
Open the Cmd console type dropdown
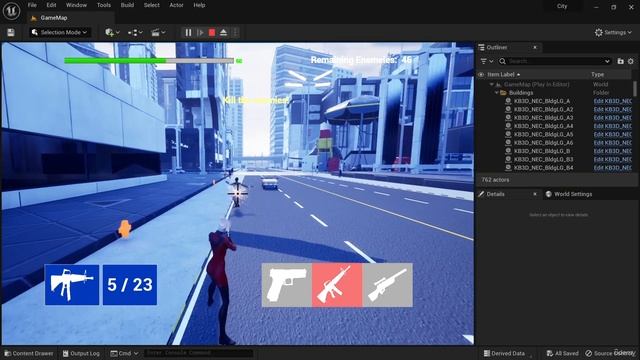point(124,353)
